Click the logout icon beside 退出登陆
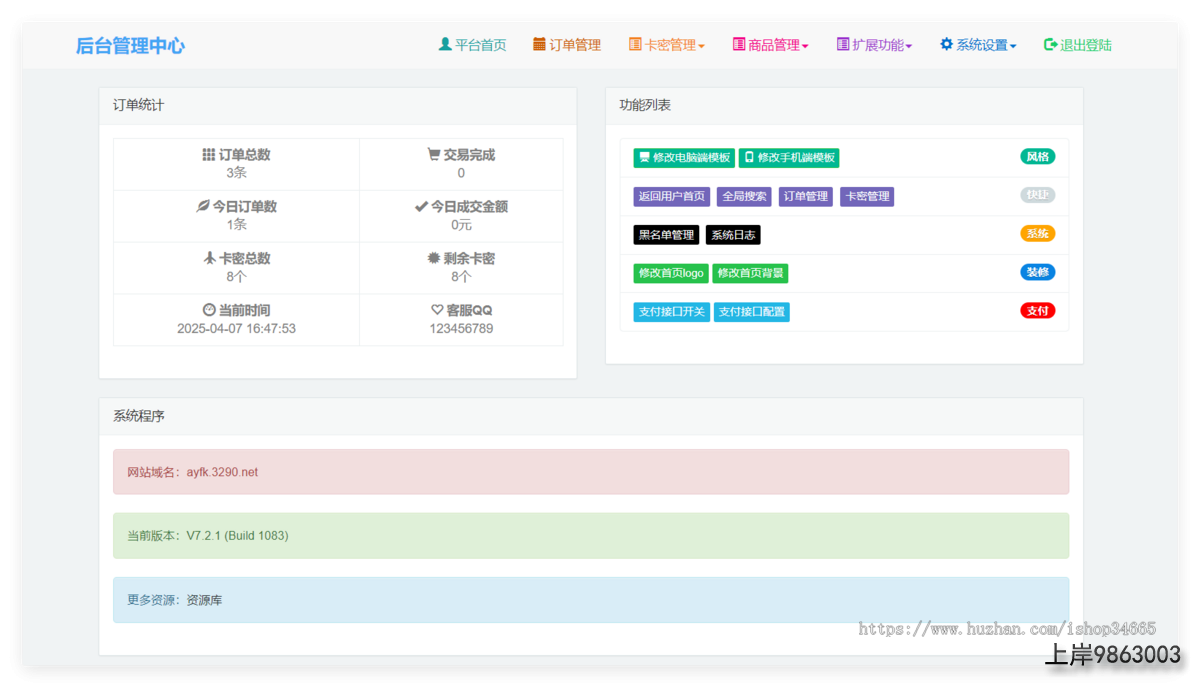 tap(1050, 45)
